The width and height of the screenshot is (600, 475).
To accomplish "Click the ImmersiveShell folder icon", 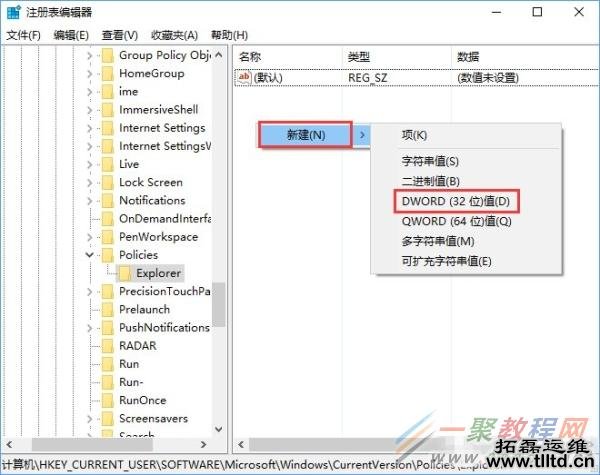I will click(x=108, y=110).
